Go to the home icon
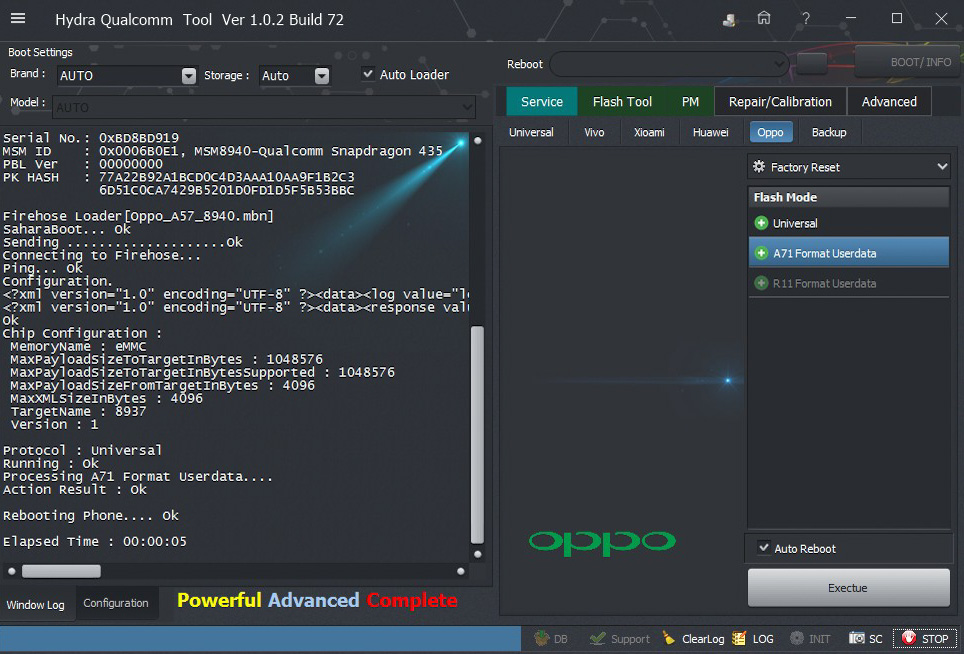The width and height of the screenshot is (964, 654). click(x=764, y=18)
